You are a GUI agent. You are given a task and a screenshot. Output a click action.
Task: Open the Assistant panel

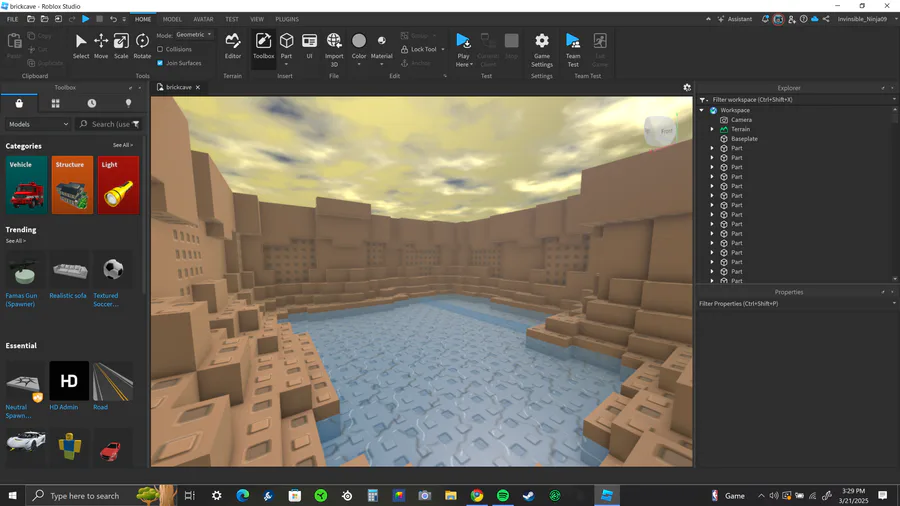(x=735, y=19)
